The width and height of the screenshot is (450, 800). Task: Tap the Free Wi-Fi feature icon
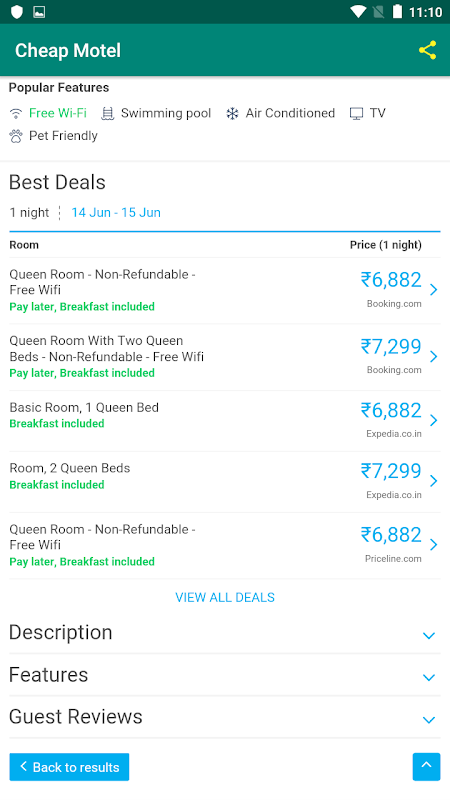[16, 113]
